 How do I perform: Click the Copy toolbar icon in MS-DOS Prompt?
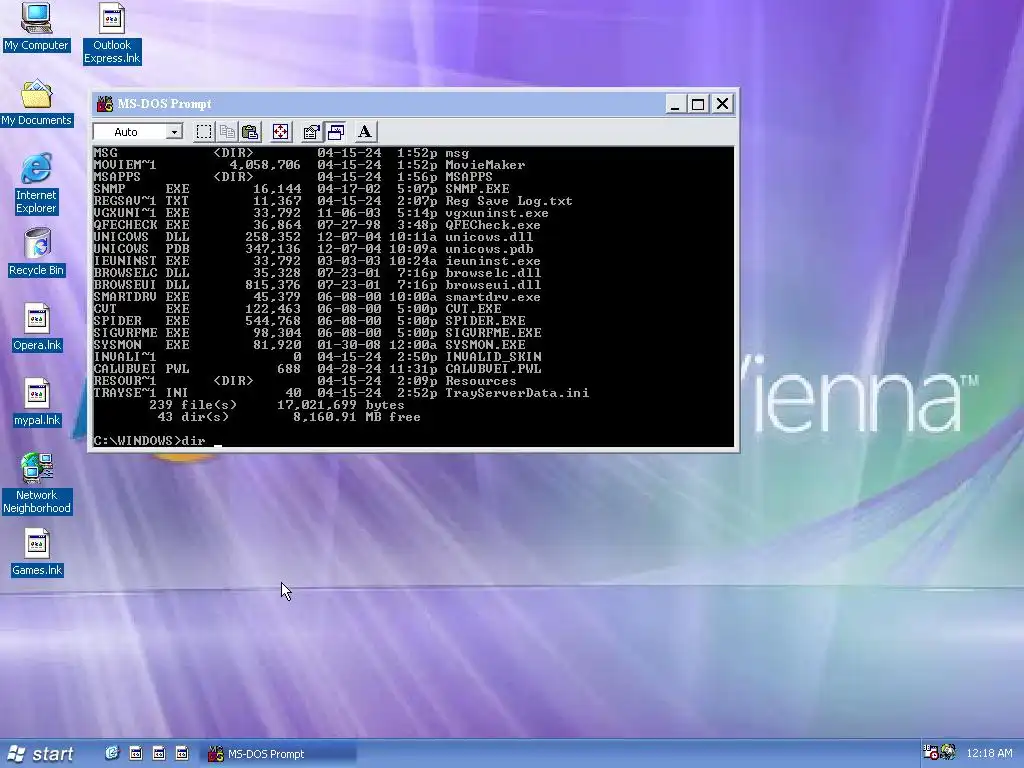click(227, 132)
